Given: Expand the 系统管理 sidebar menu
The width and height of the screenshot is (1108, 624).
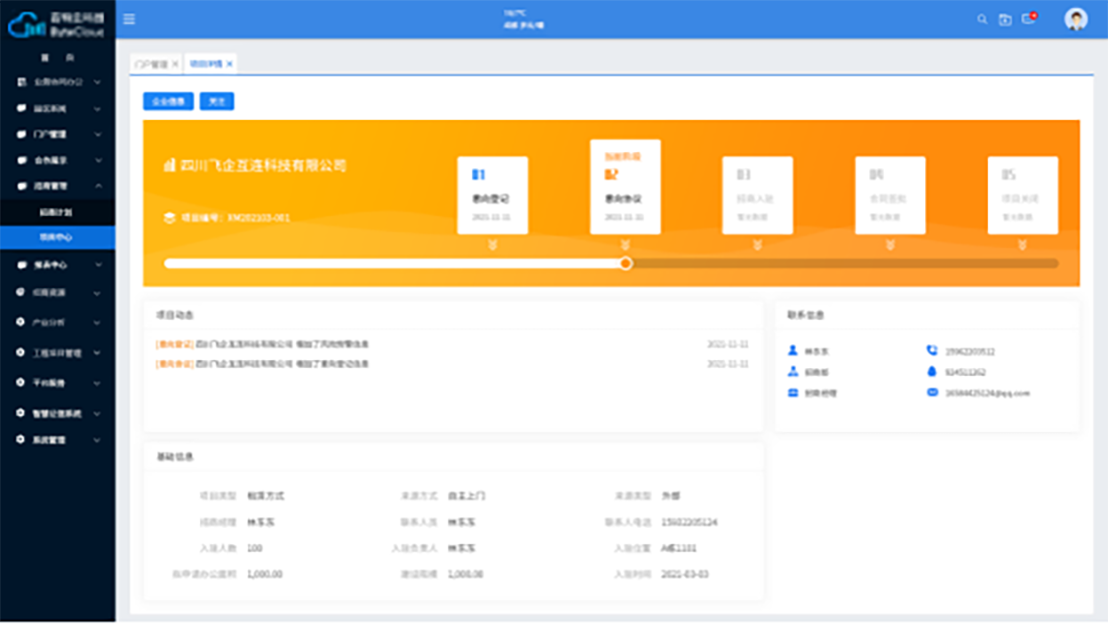Looking at the screenshot, I should [57, 440].
